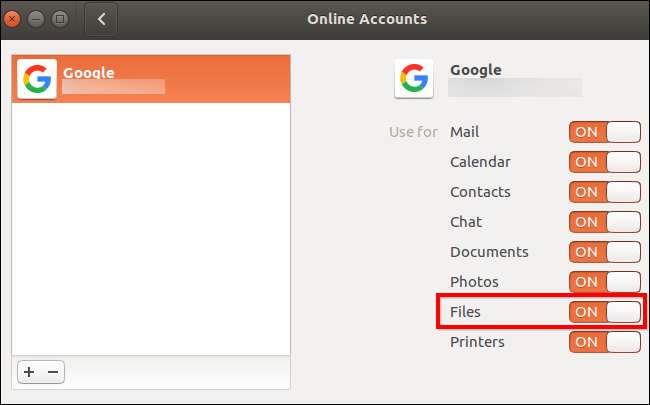Maximize the Online Accounts window
The width and height of the screenshot is (650, 405).
(x=61, y=19)
